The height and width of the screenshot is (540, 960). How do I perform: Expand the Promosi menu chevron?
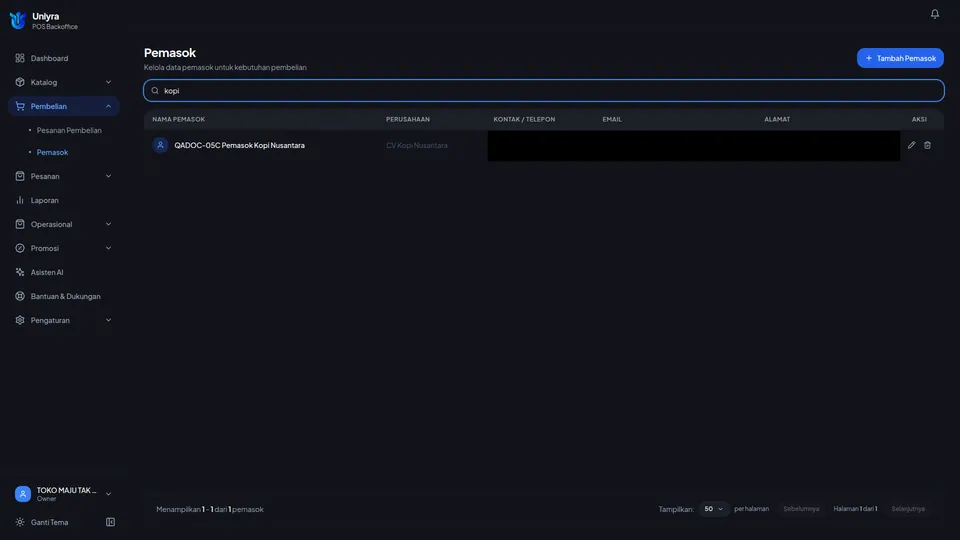pyautogui.click(x=108, y=248)
